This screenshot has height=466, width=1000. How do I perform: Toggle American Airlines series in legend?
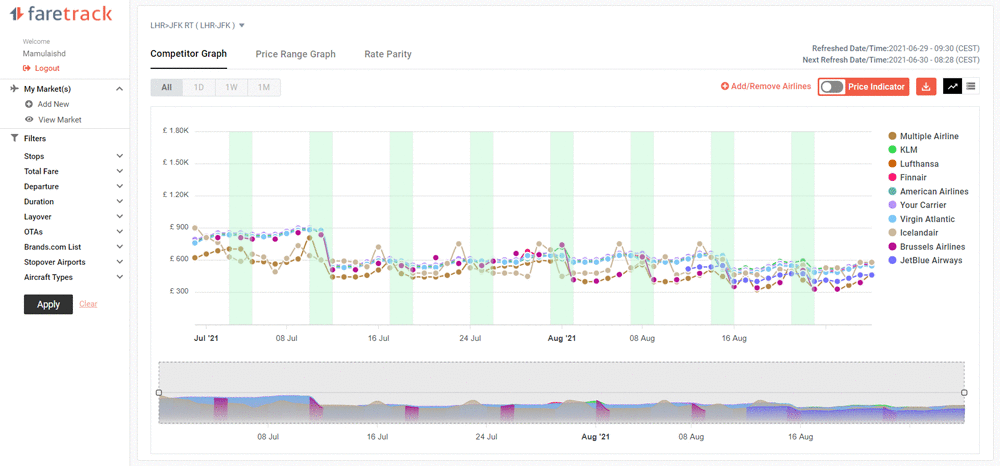[929, 191]
